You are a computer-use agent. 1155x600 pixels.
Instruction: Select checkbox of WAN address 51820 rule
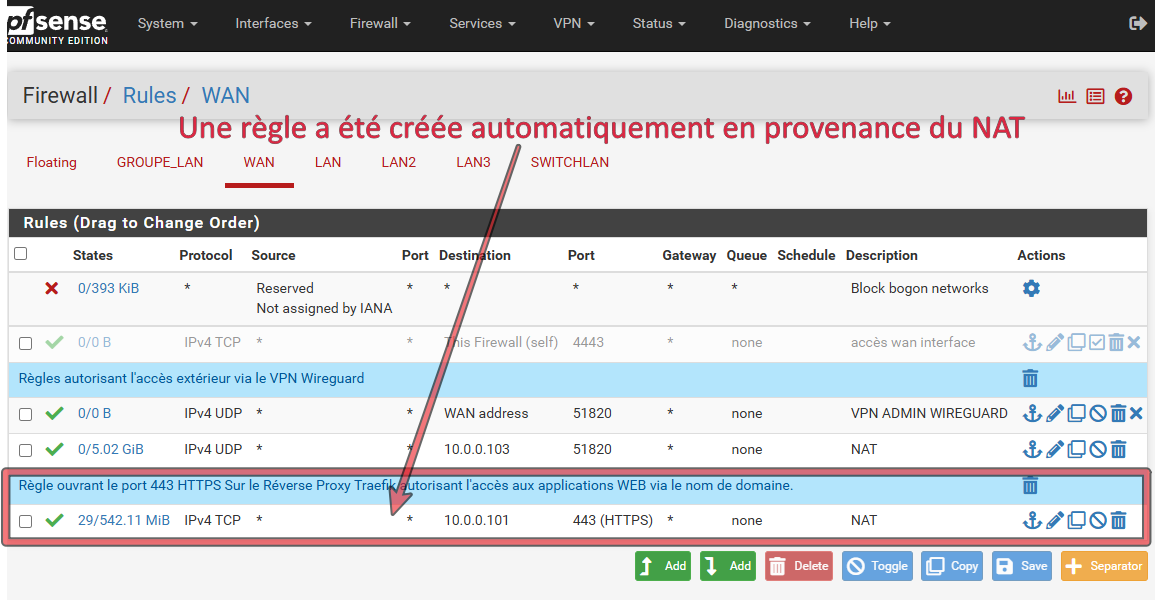(26, 414)
